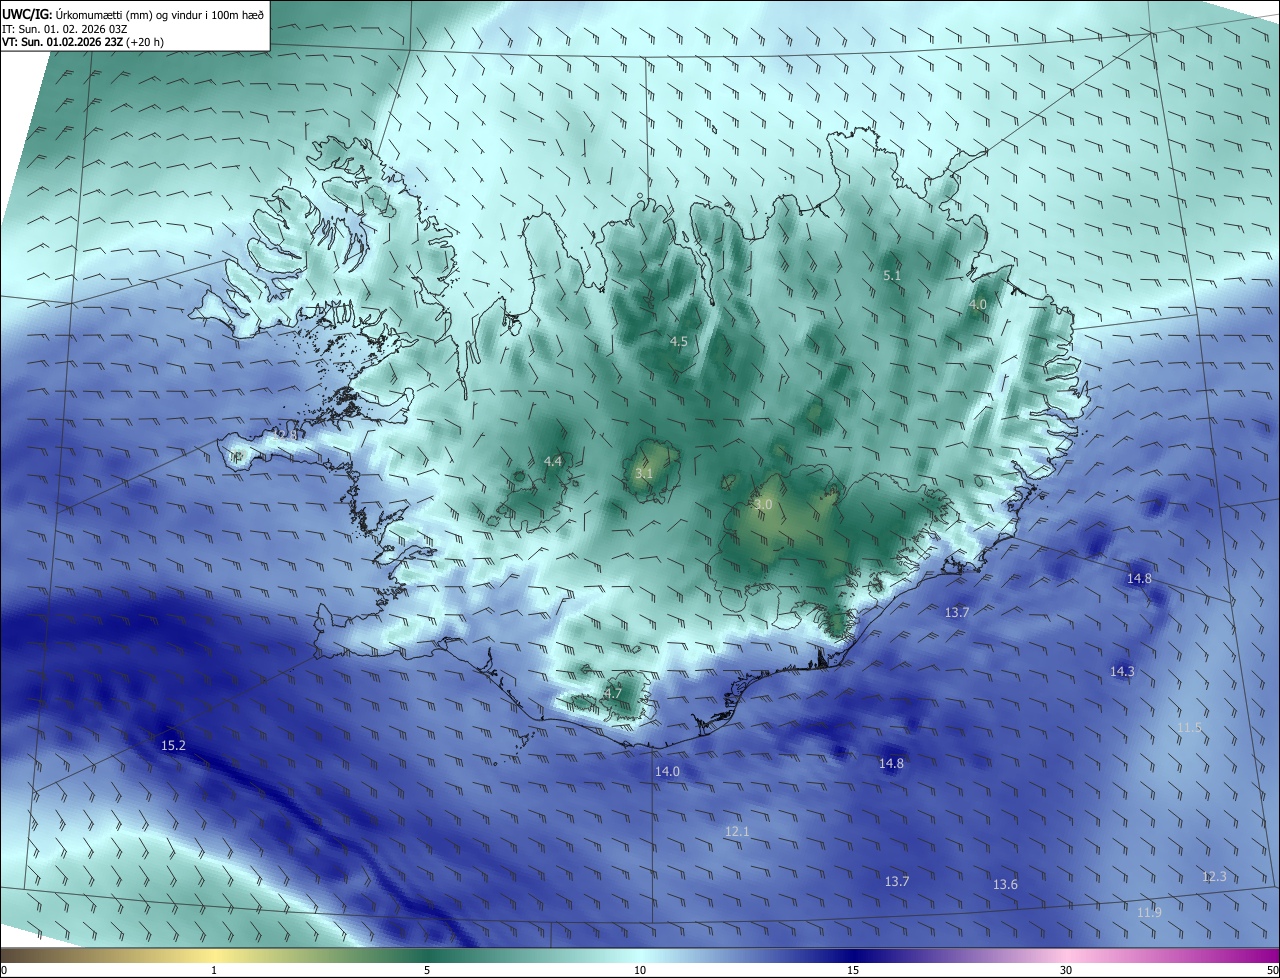Click the 12.8 value on the western peninsula
1280x978 pixels.
coord(287,436)
